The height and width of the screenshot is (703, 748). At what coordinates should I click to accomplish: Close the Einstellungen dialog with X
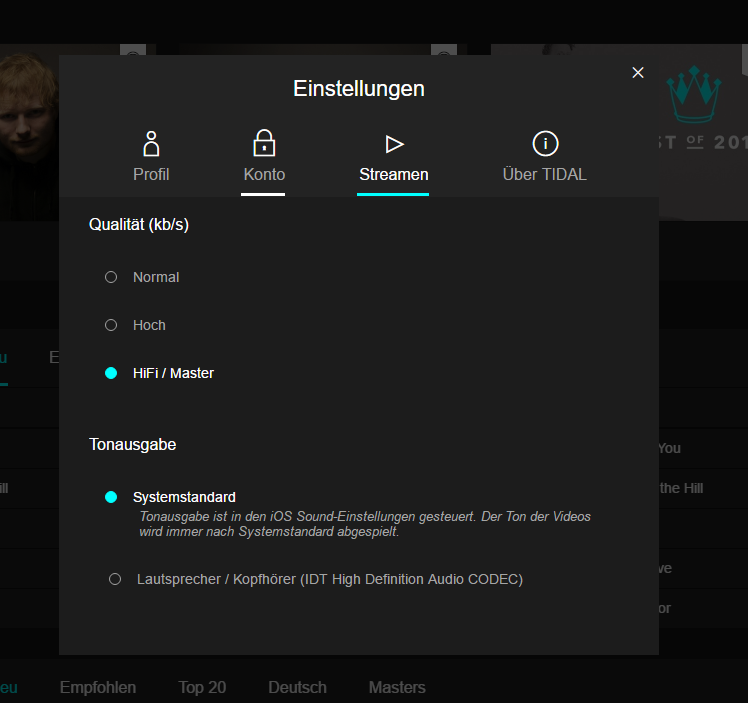click(638, 72)
